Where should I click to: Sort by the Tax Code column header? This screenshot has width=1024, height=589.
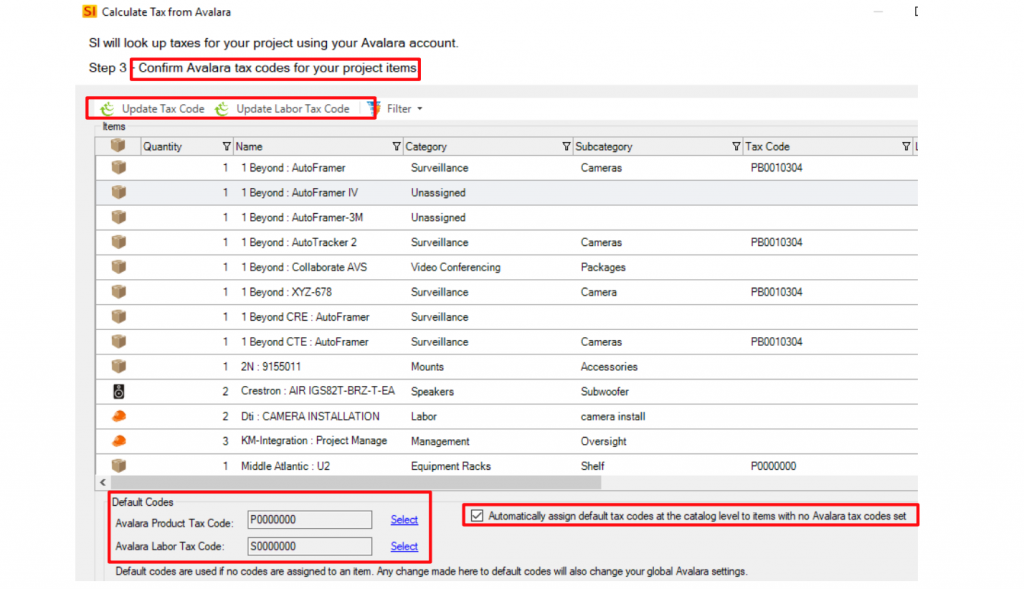pos(767,146)
